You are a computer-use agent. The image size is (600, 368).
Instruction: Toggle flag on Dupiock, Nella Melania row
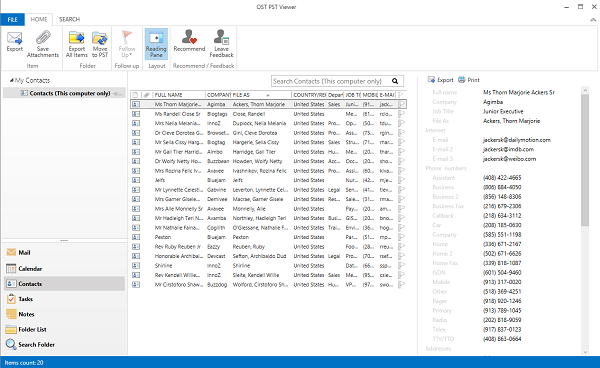pyautogui.click(x=401, y=123)
